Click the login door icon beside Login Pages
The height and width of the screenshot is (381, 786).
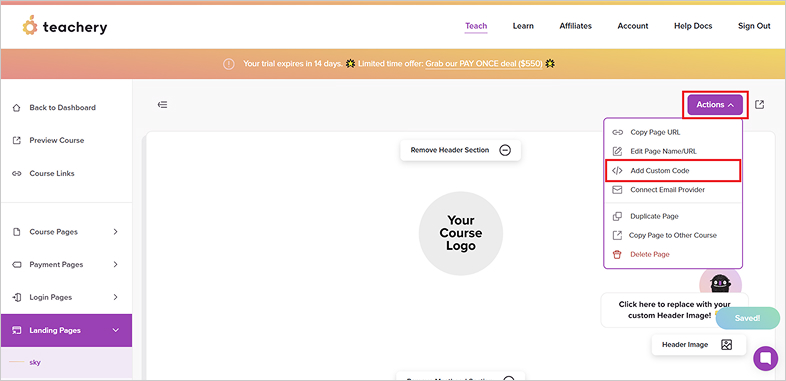(17, 297)
